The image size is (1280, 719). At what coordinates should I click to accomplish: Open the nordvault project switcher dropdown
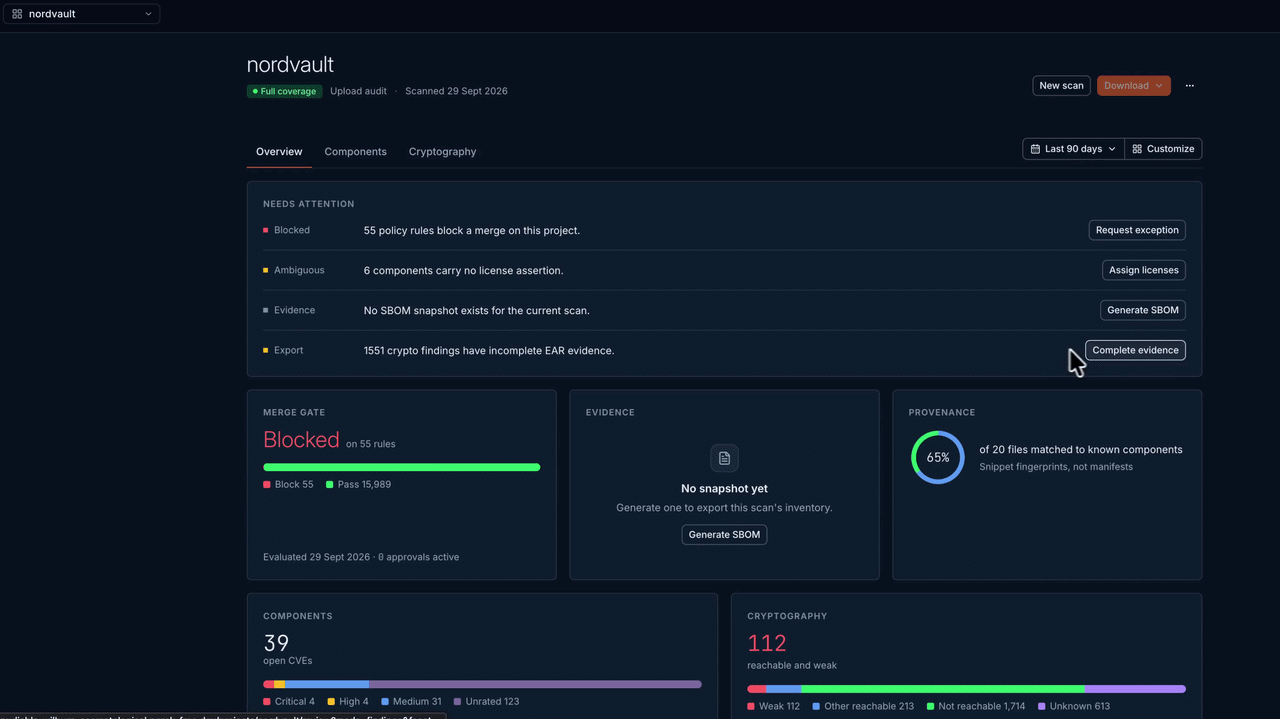(81, 14)
